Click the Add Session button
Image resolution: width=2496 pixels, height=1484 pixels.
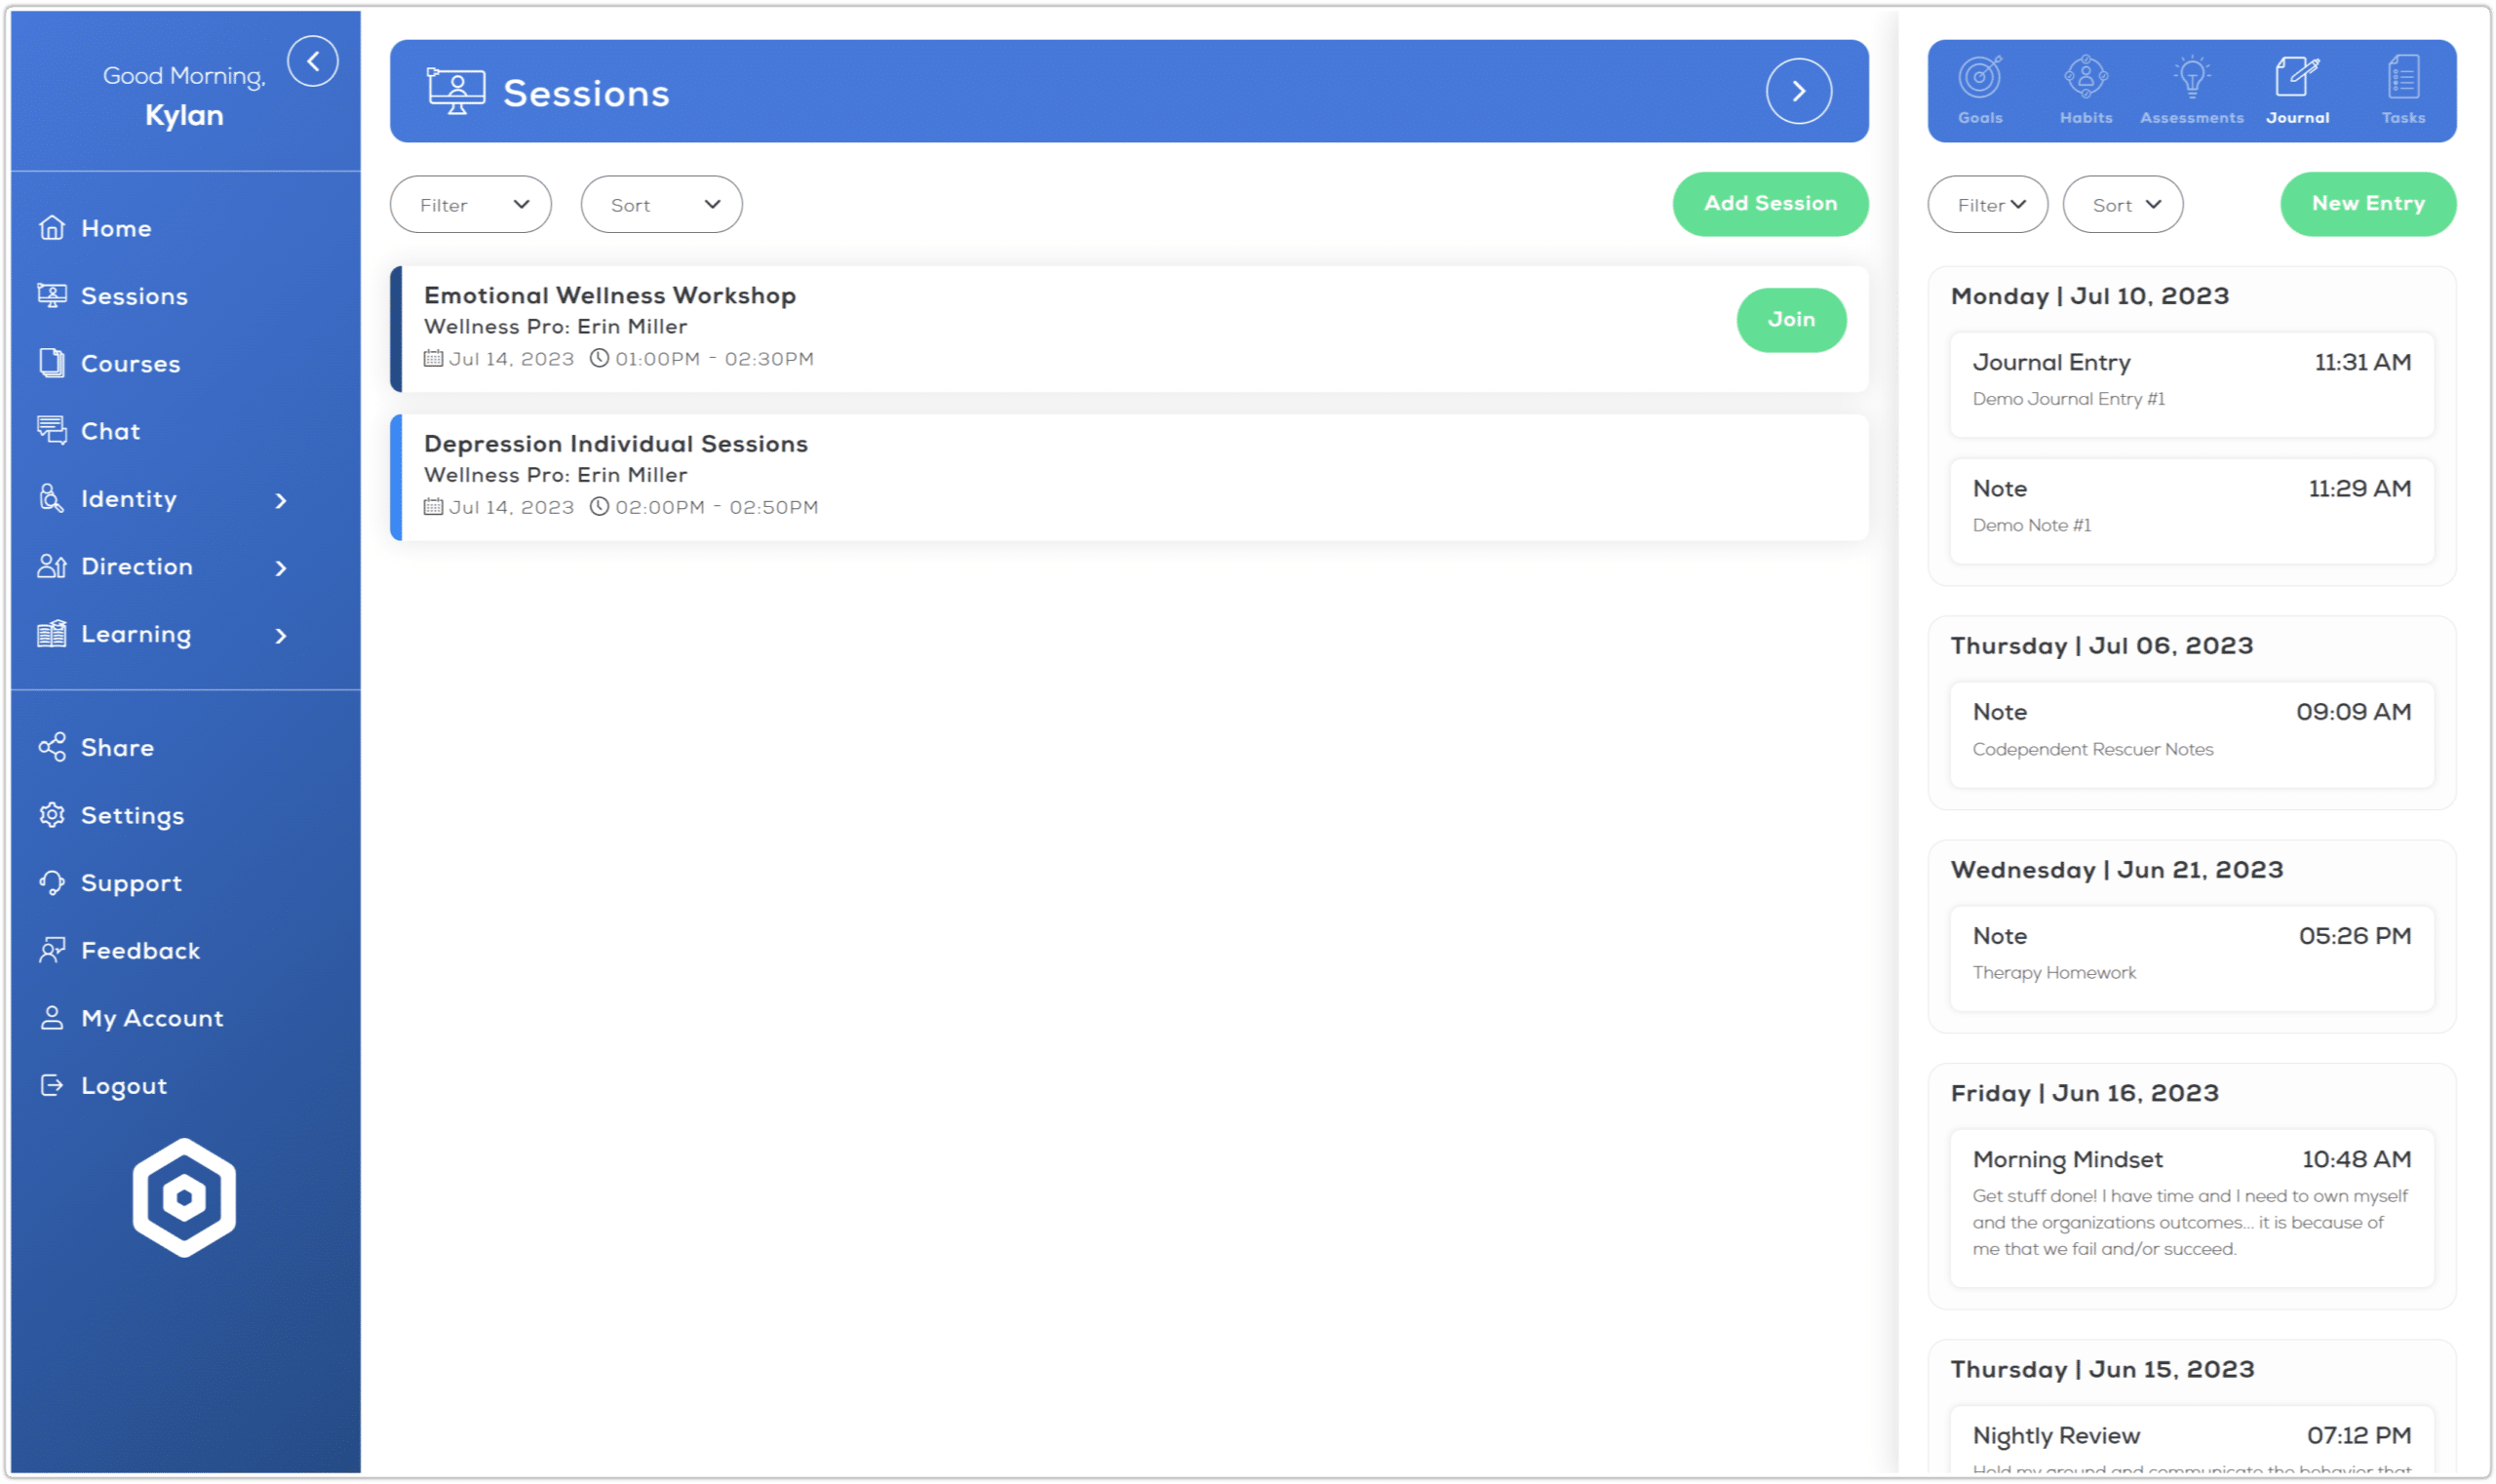coord(1770,204)
